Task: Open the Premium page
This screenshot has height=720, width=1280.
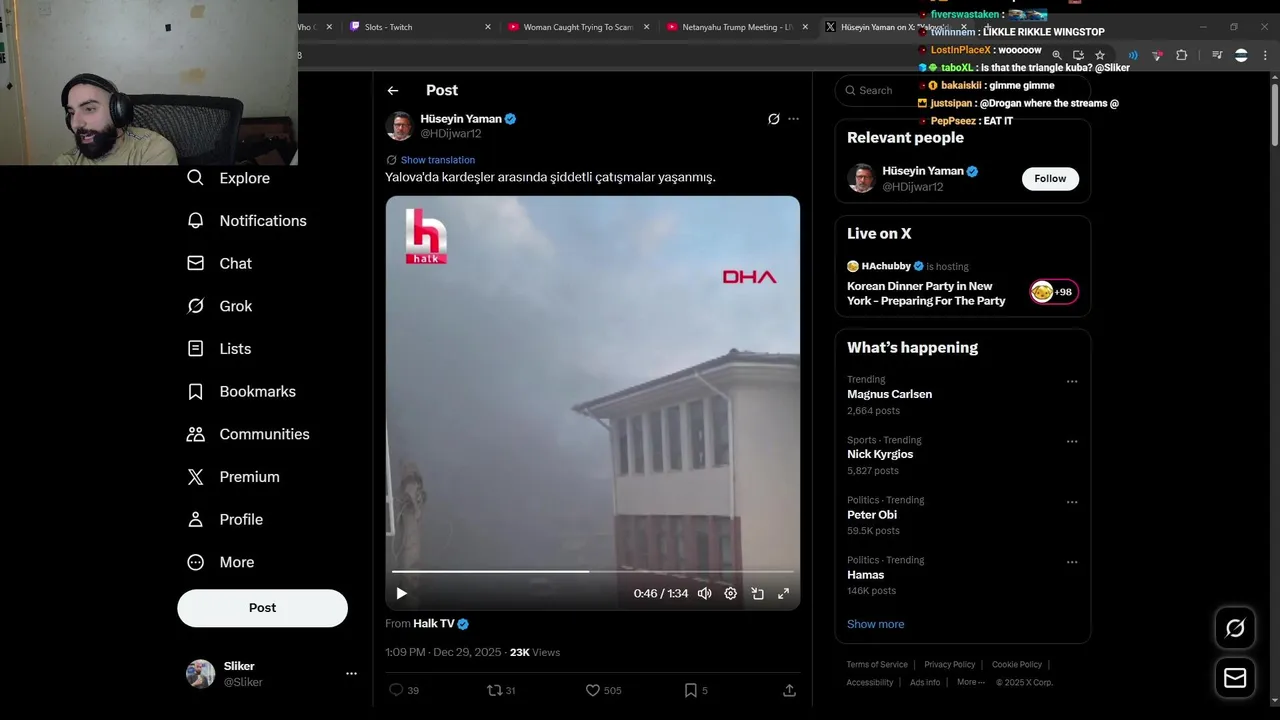Action: pos(233,477)
